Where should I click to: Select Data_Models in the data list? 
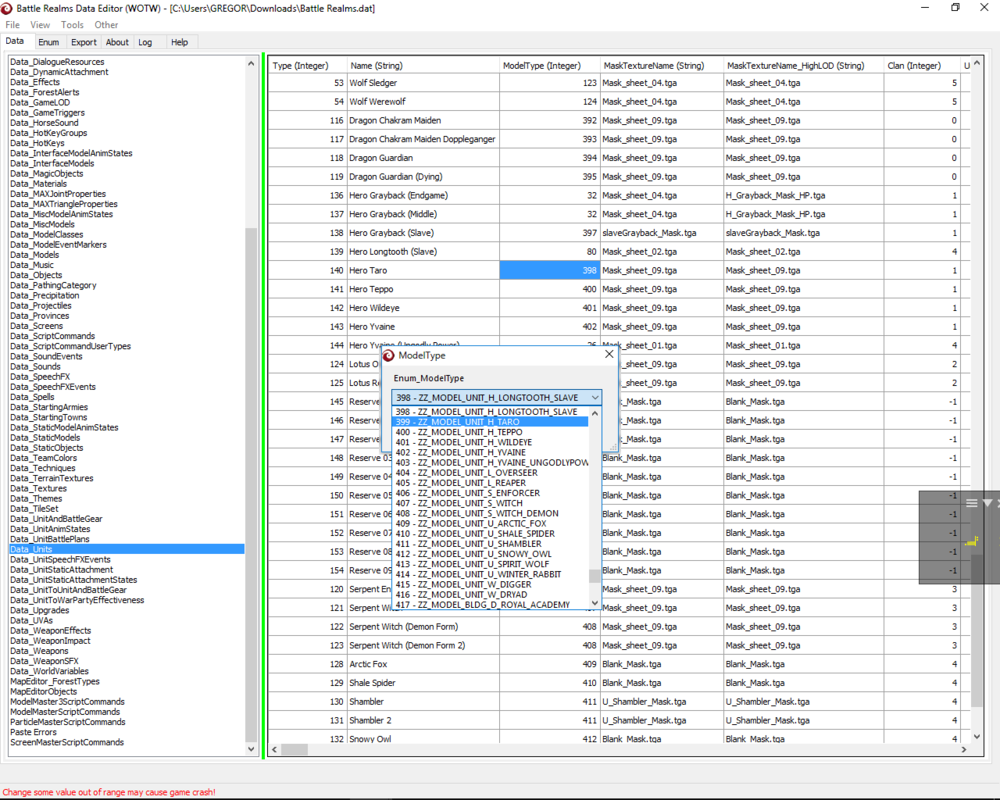34,255
